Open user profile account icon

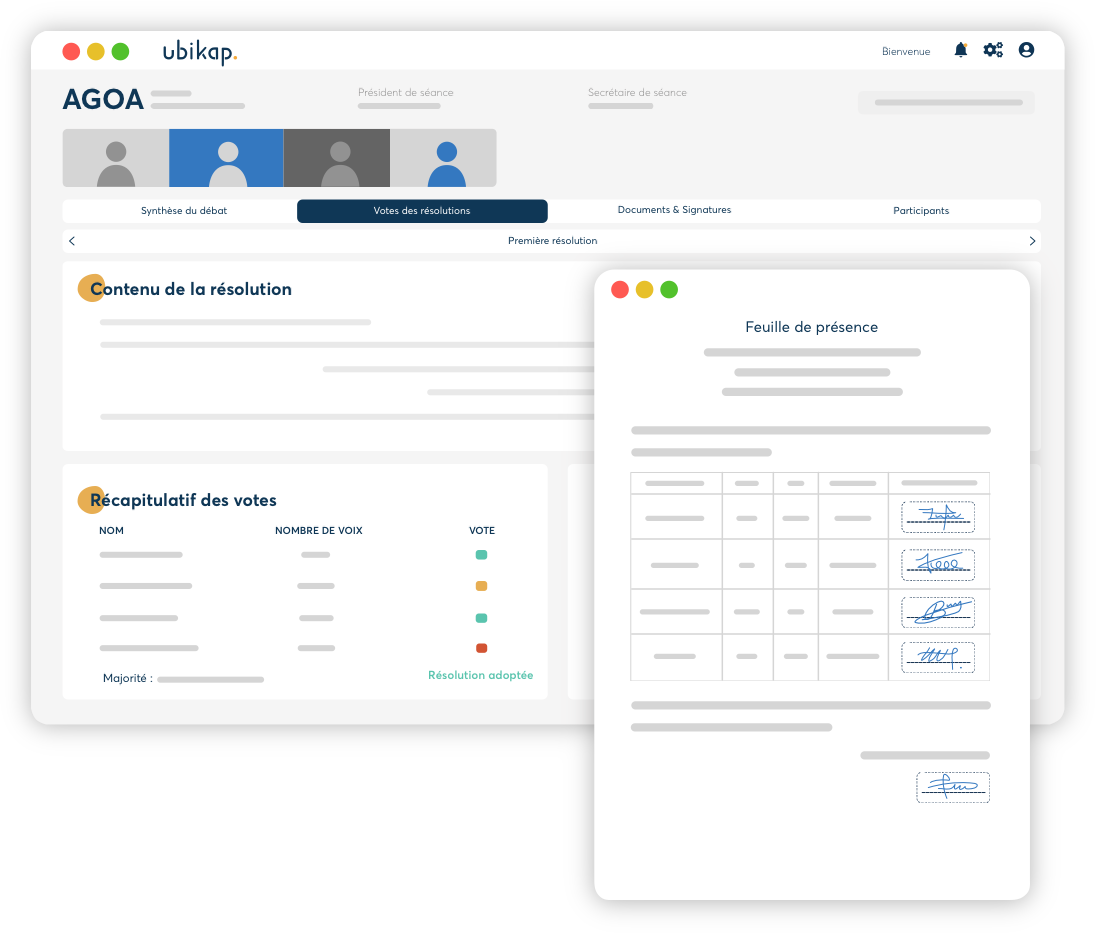tap(1026, 50)
